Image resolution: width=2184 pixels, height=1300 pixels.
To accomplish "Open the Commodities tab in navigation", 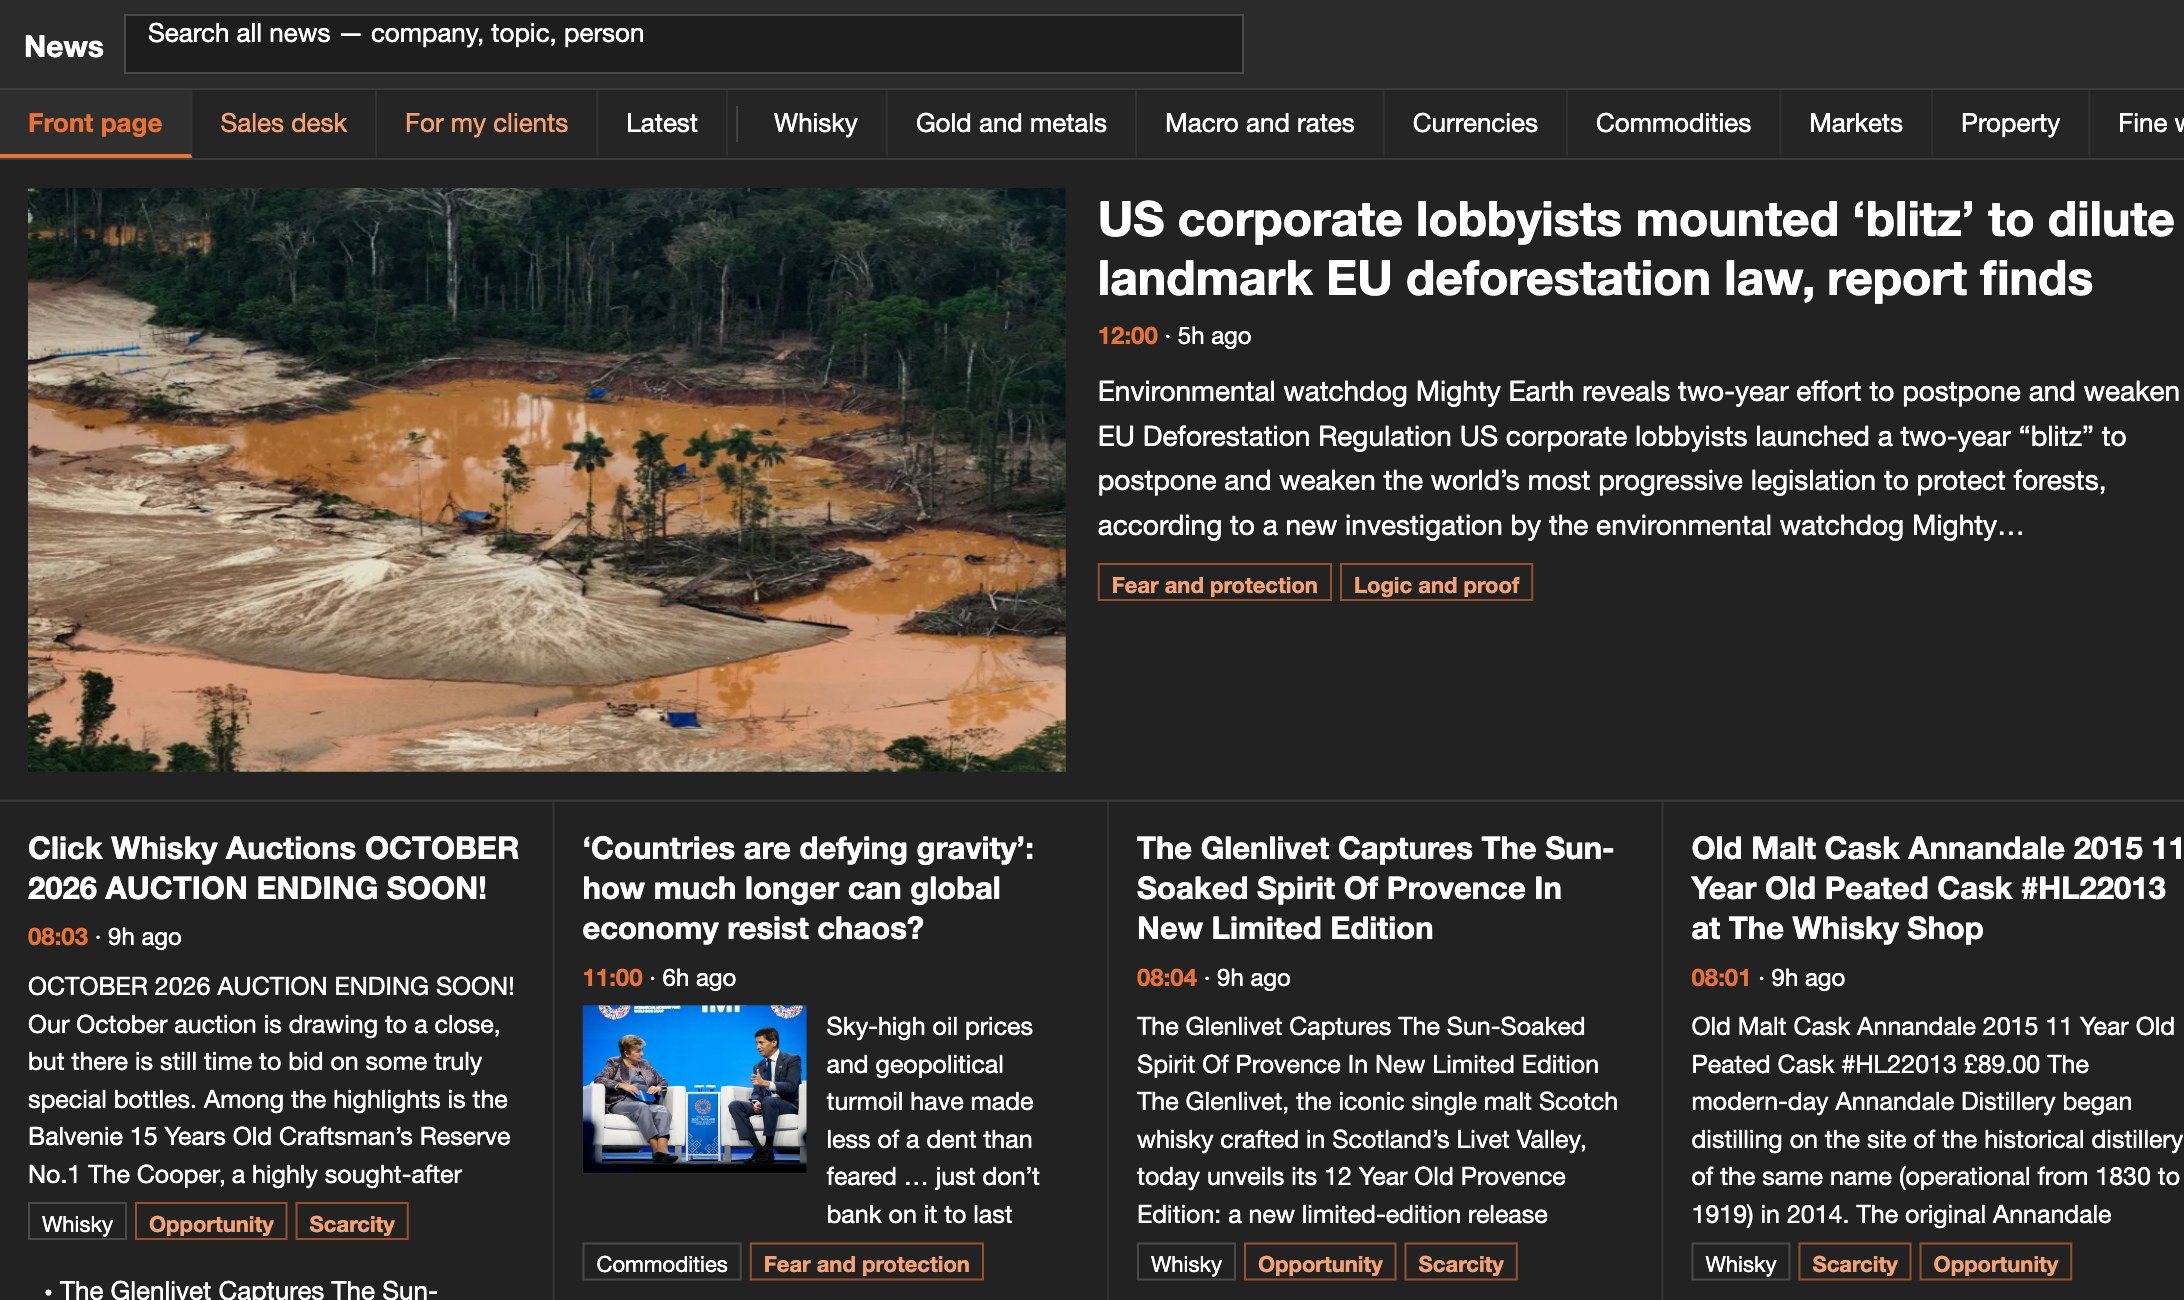I will click(1673, 123).
